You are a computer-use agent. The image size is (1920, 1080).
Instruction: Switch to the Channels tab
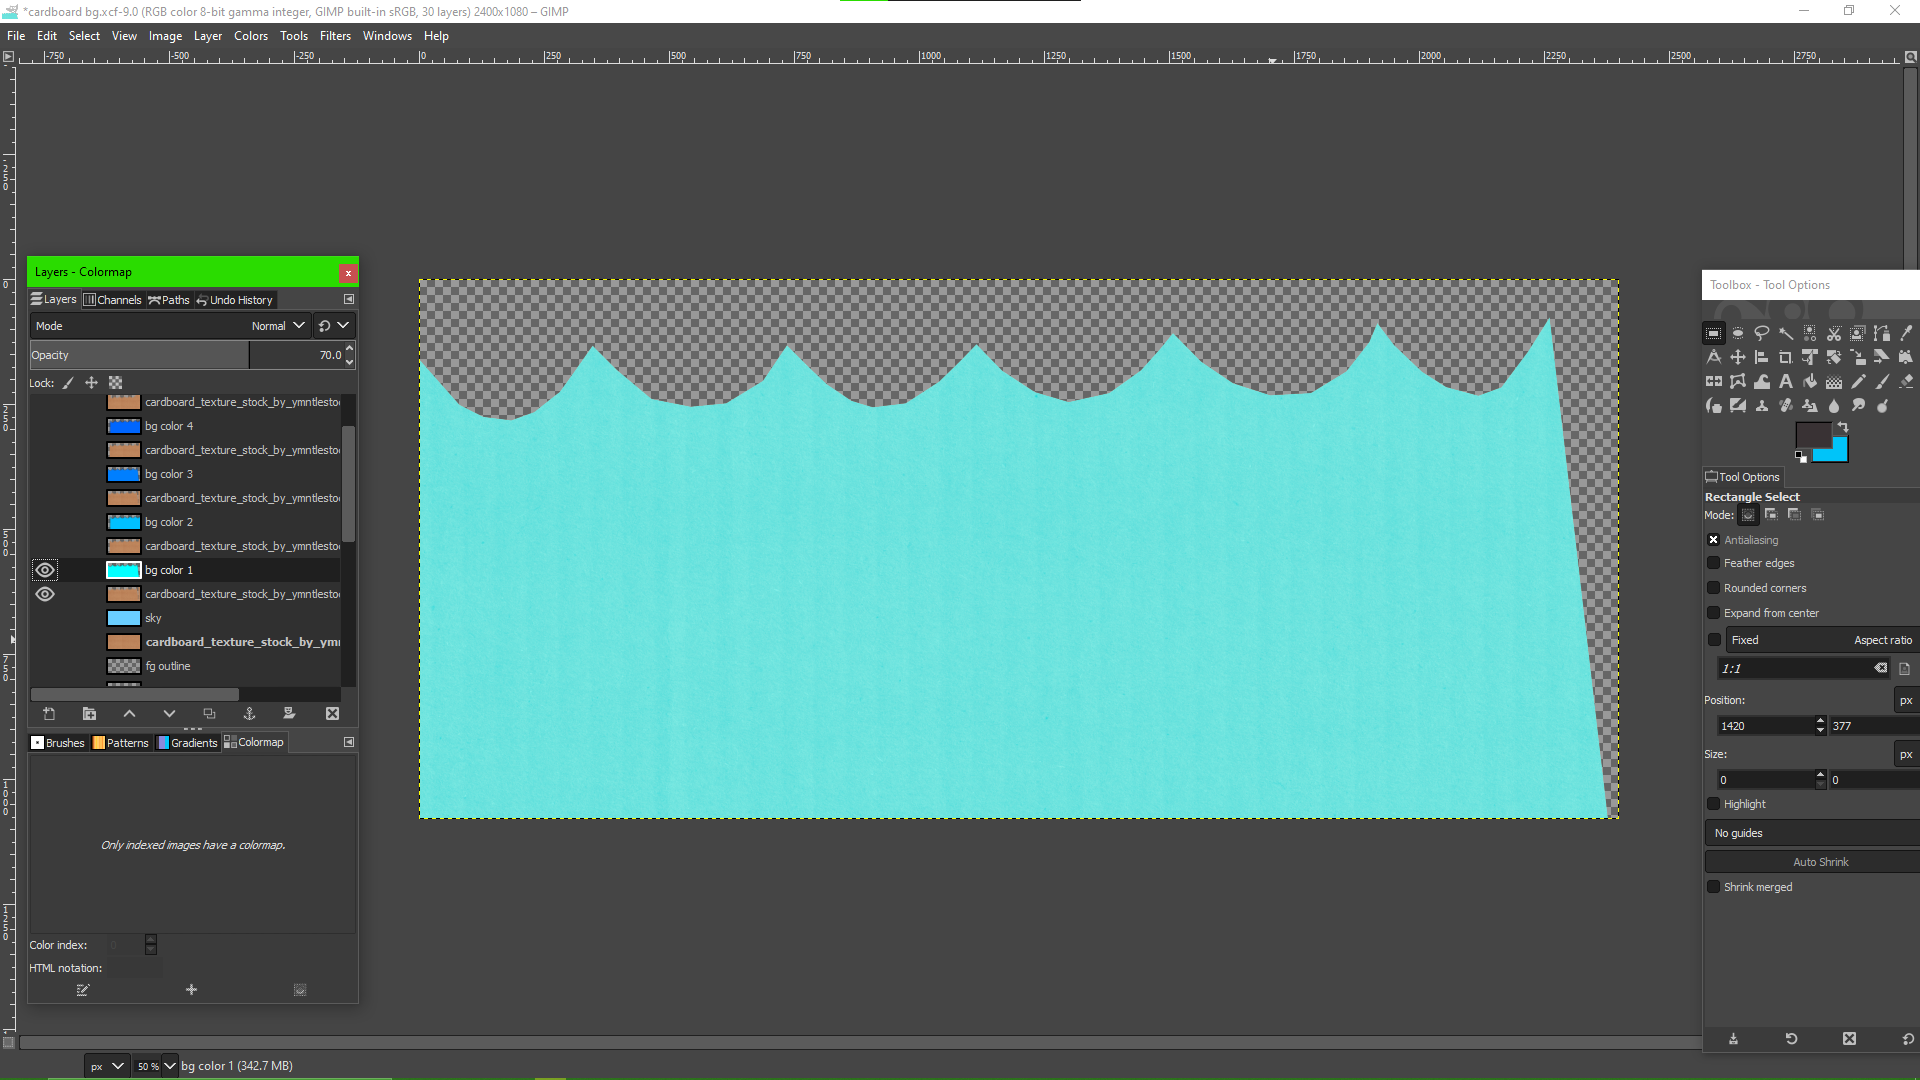click(x=112, y=300)
